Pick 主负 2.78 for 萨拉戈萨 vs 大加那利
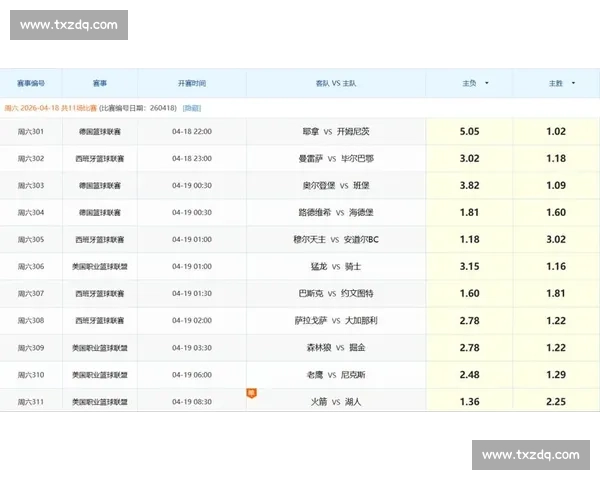The width and height of the screenshot is (600, 480). [x=469, y=320]
